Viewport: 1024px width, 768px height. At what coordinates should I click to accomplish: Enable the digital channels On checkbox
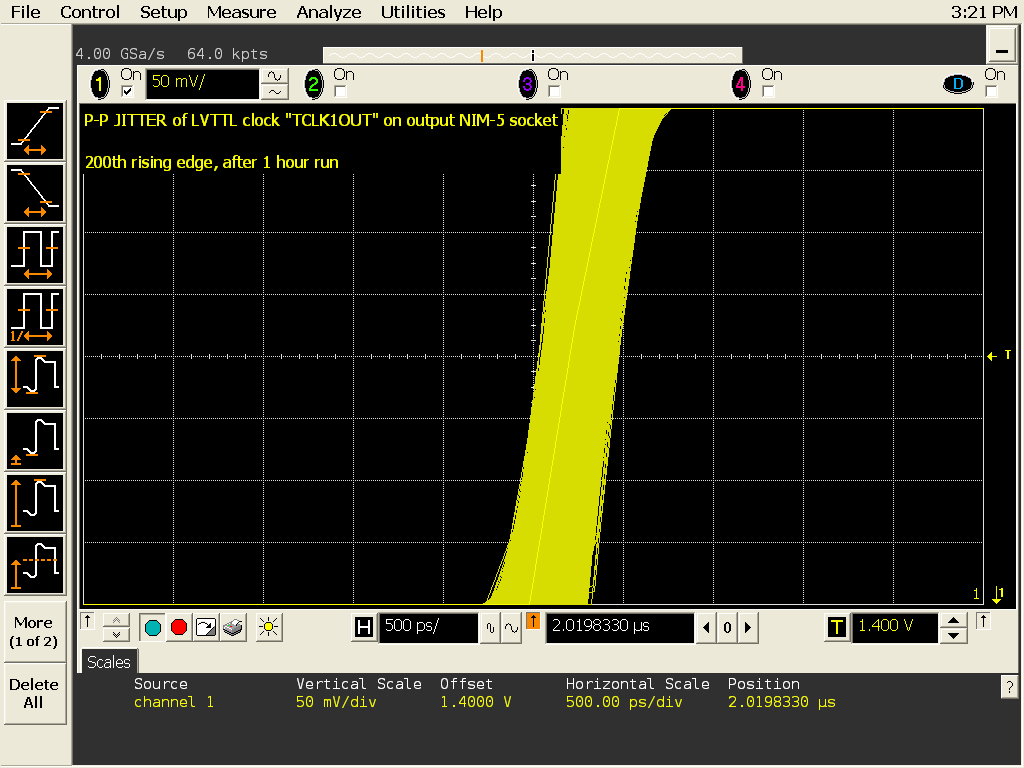(991, 91)
